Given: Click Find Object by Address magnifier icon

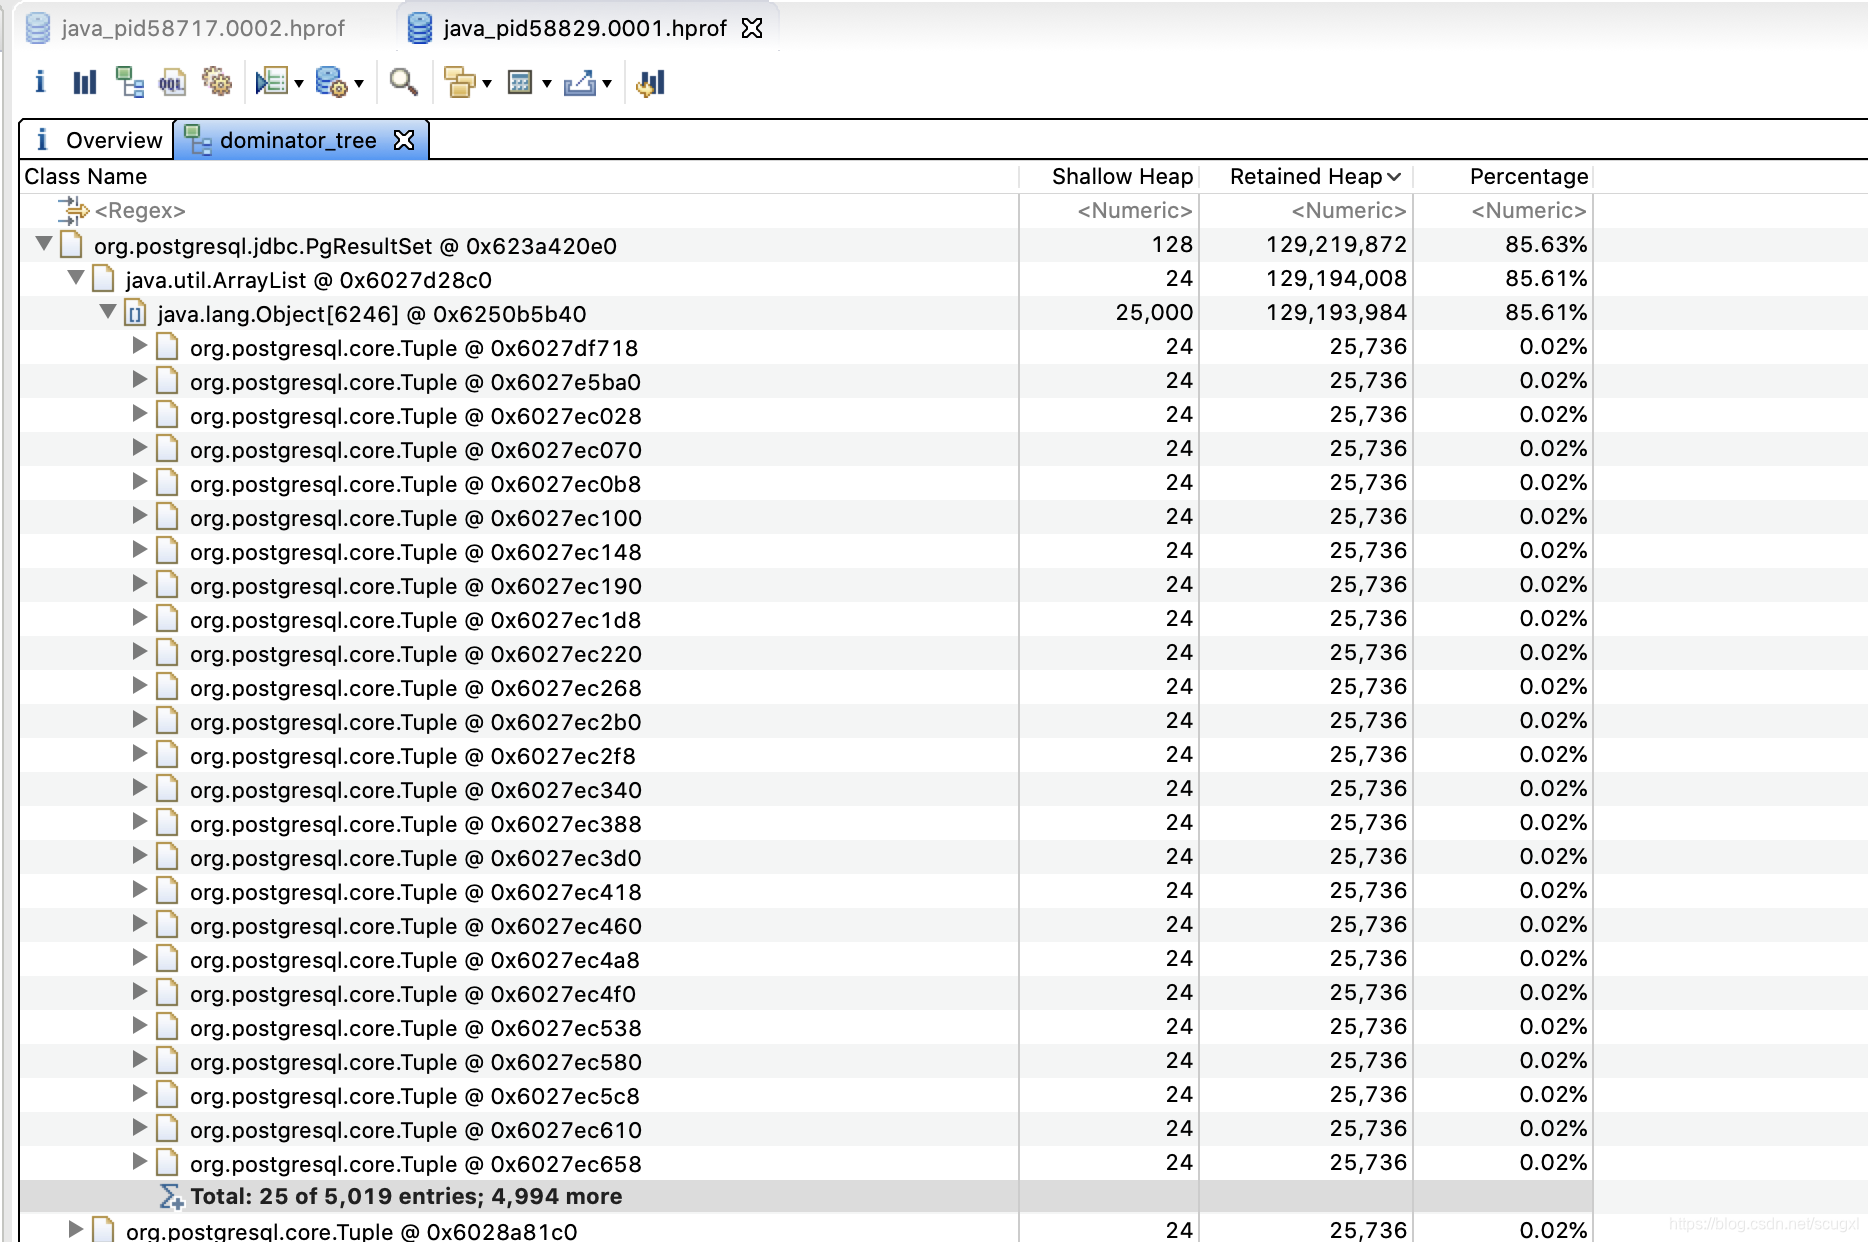Looking at the screenshot, I should pos(403,82).
